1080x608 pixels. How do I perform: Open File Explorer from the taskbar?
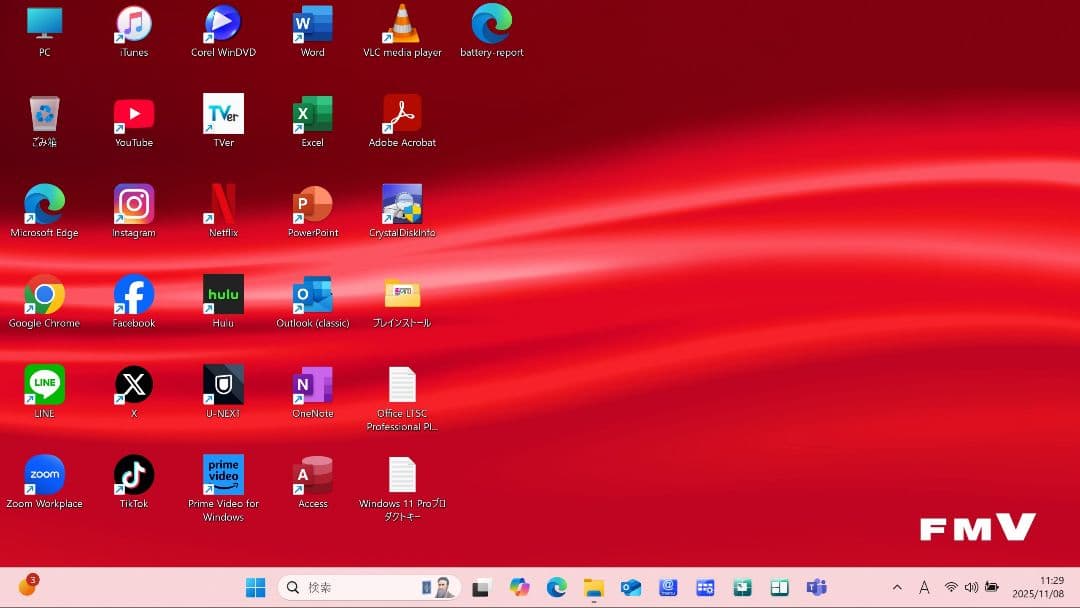coord(594,587)
